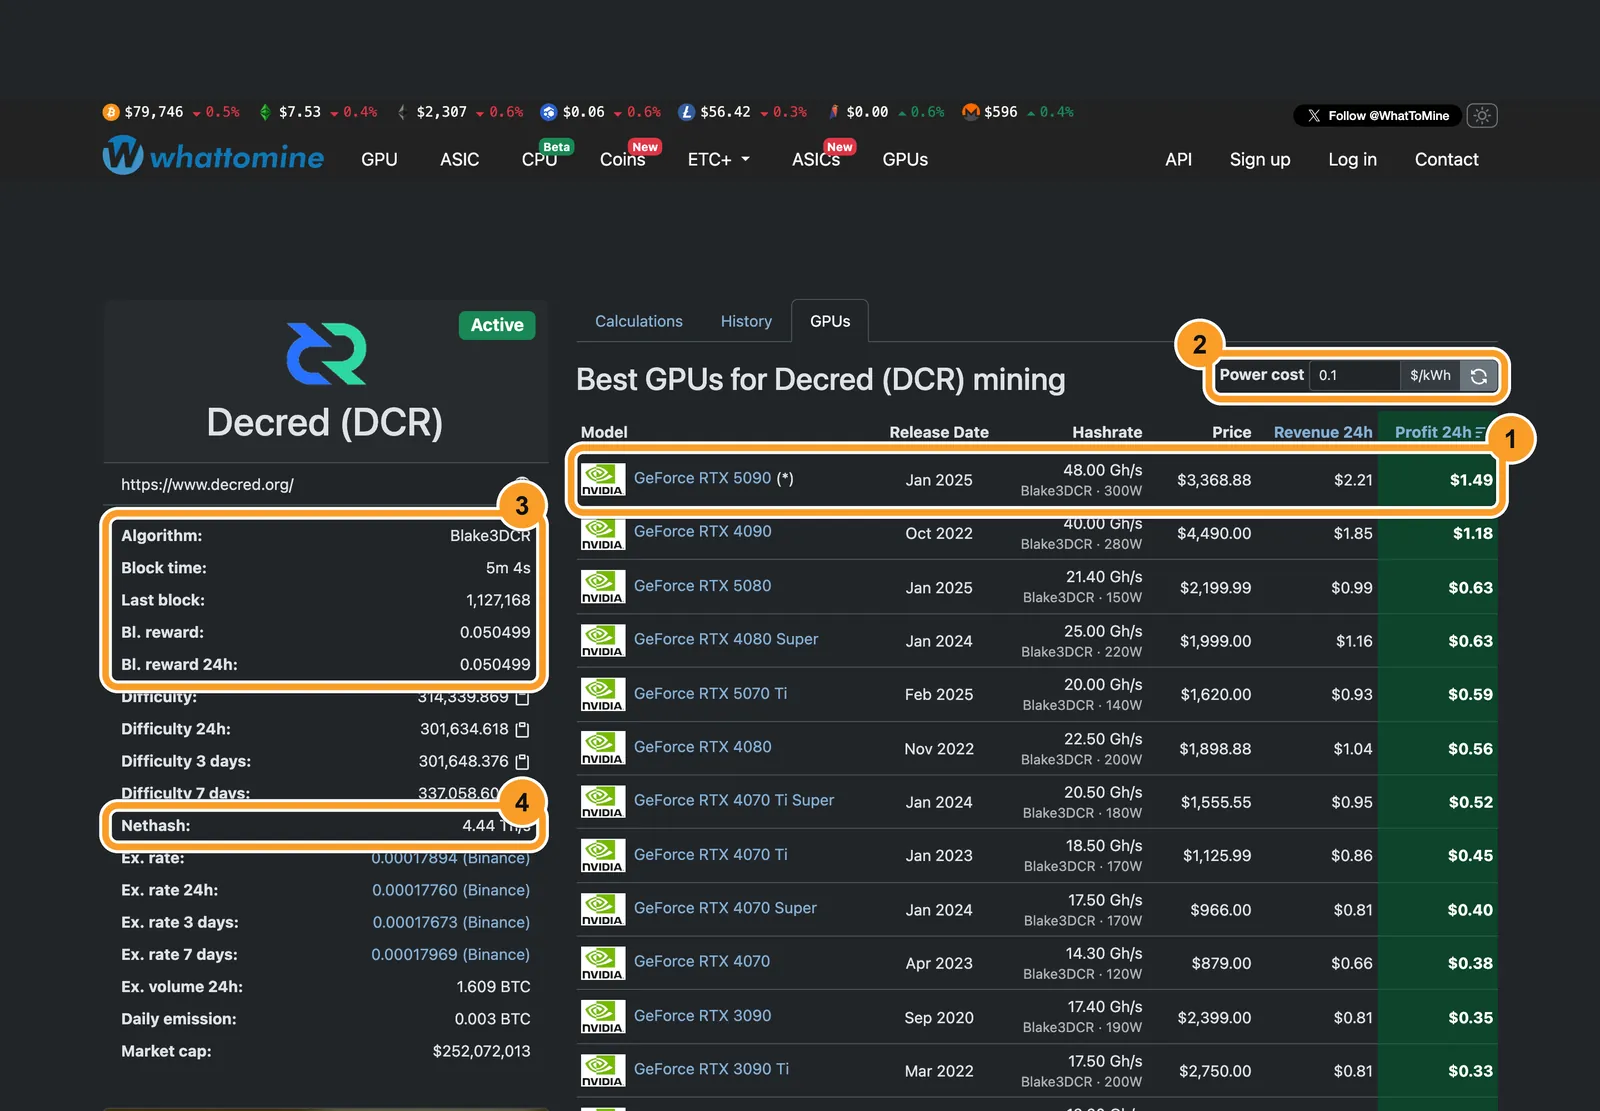This screenshot has height=1111, width=1600.
Task: Click the NVIDIA logo beside RTX 4080
Action: click(x=602, y=748)
